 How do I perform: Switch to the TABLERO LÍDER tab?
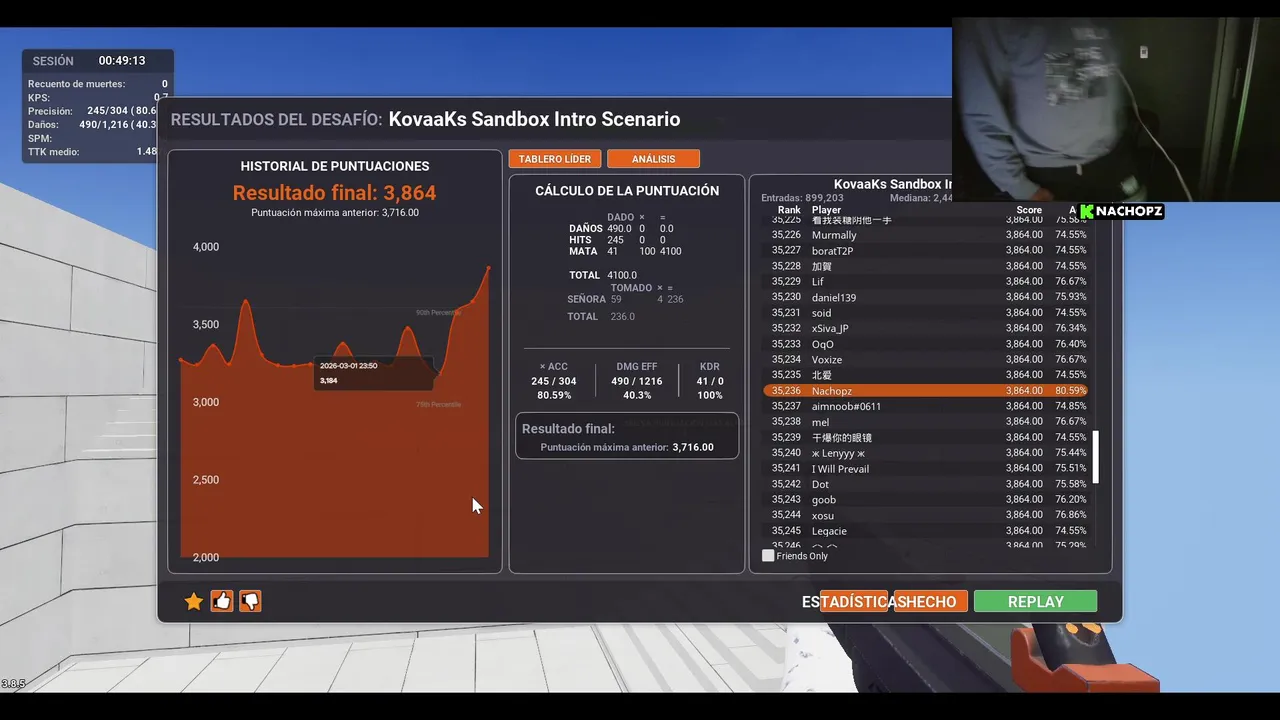554,159
